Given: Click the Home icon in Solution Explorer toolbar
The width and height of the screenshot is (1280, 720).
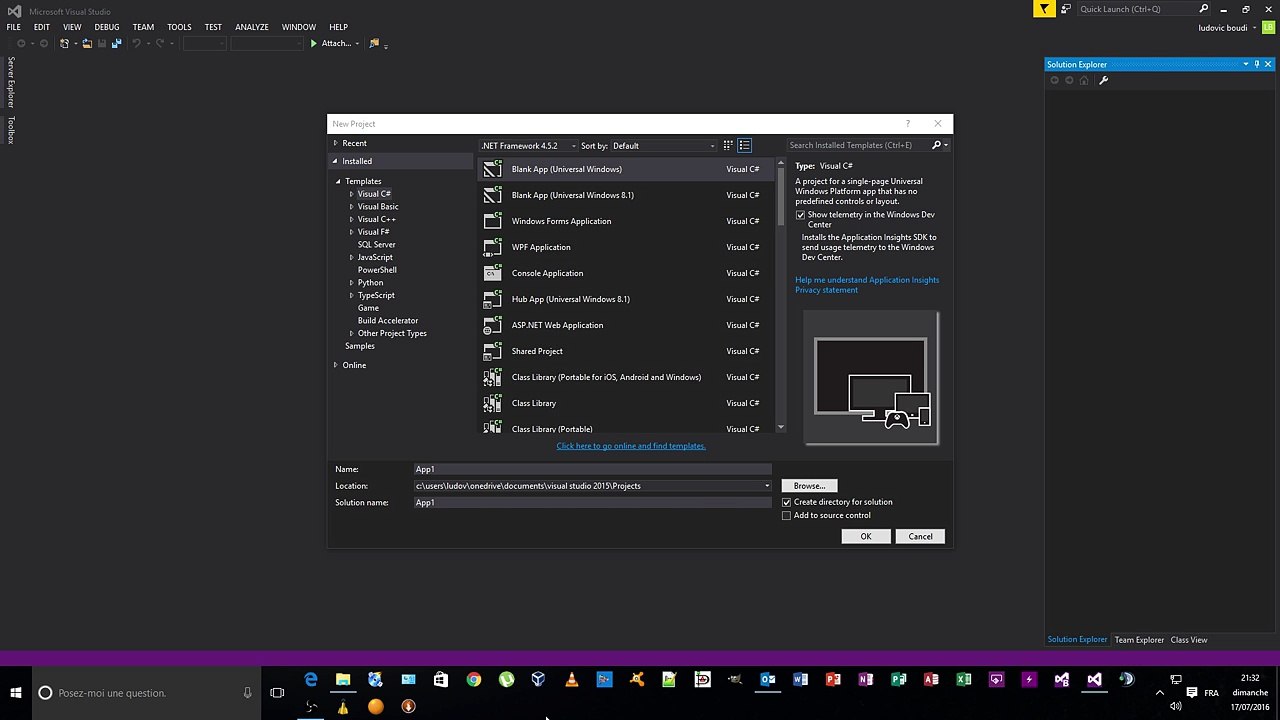Looking at the screenshot, I should (x=1084, y=80).
